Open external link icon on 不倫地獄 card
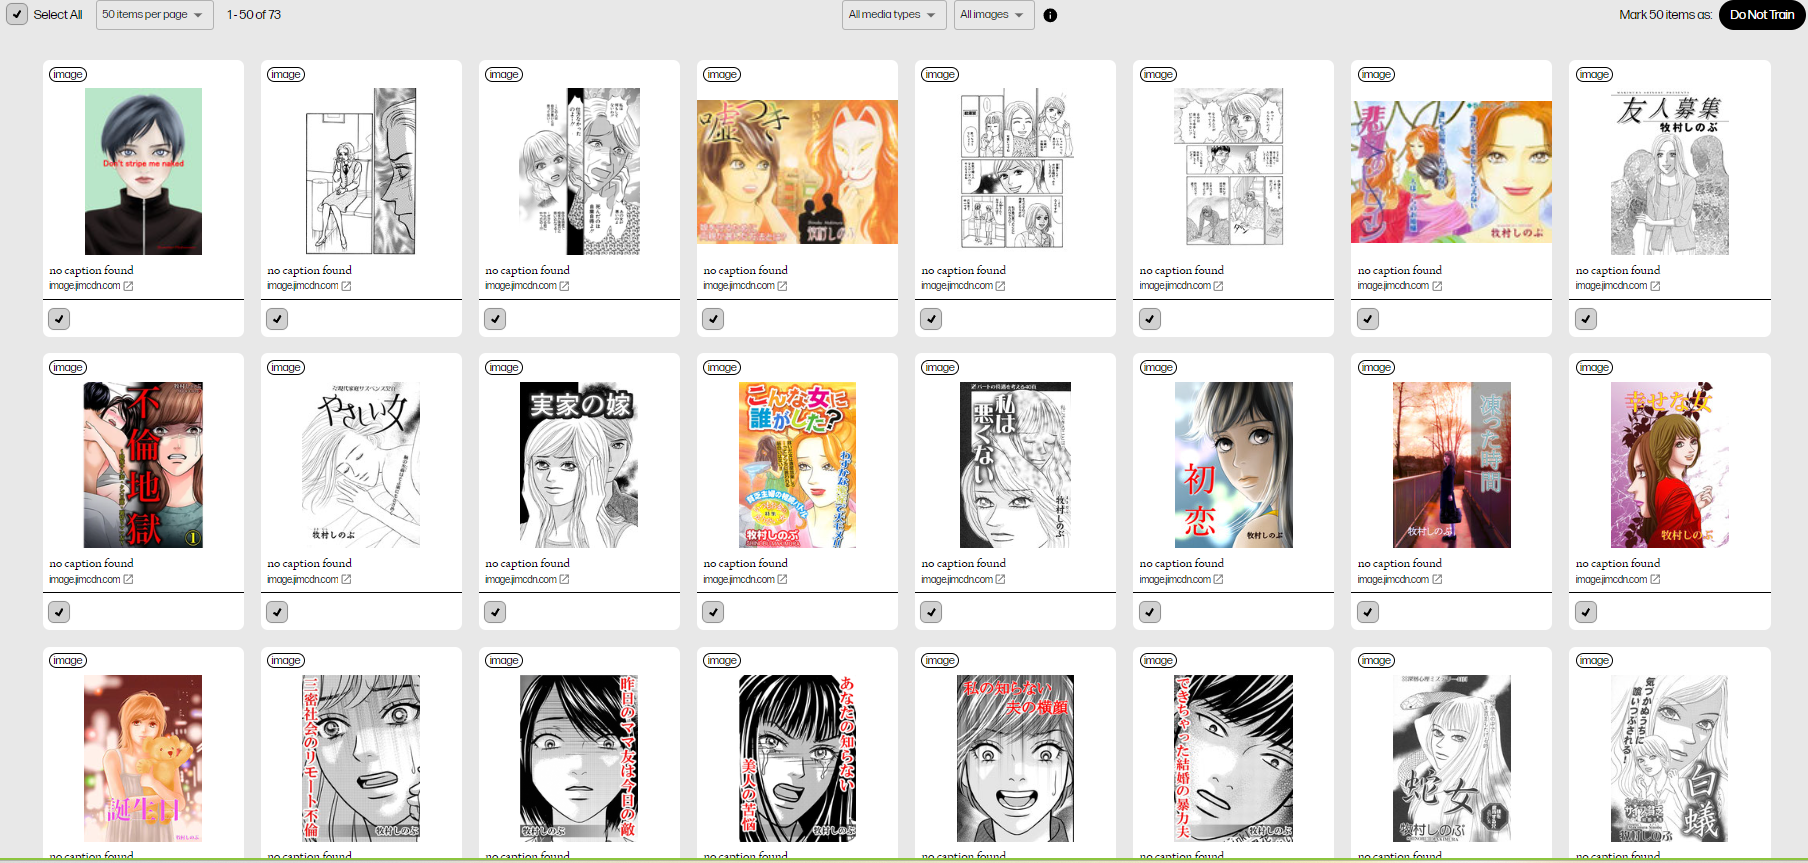This screenshot has height=863, width=1808. [x=128, y=579]
